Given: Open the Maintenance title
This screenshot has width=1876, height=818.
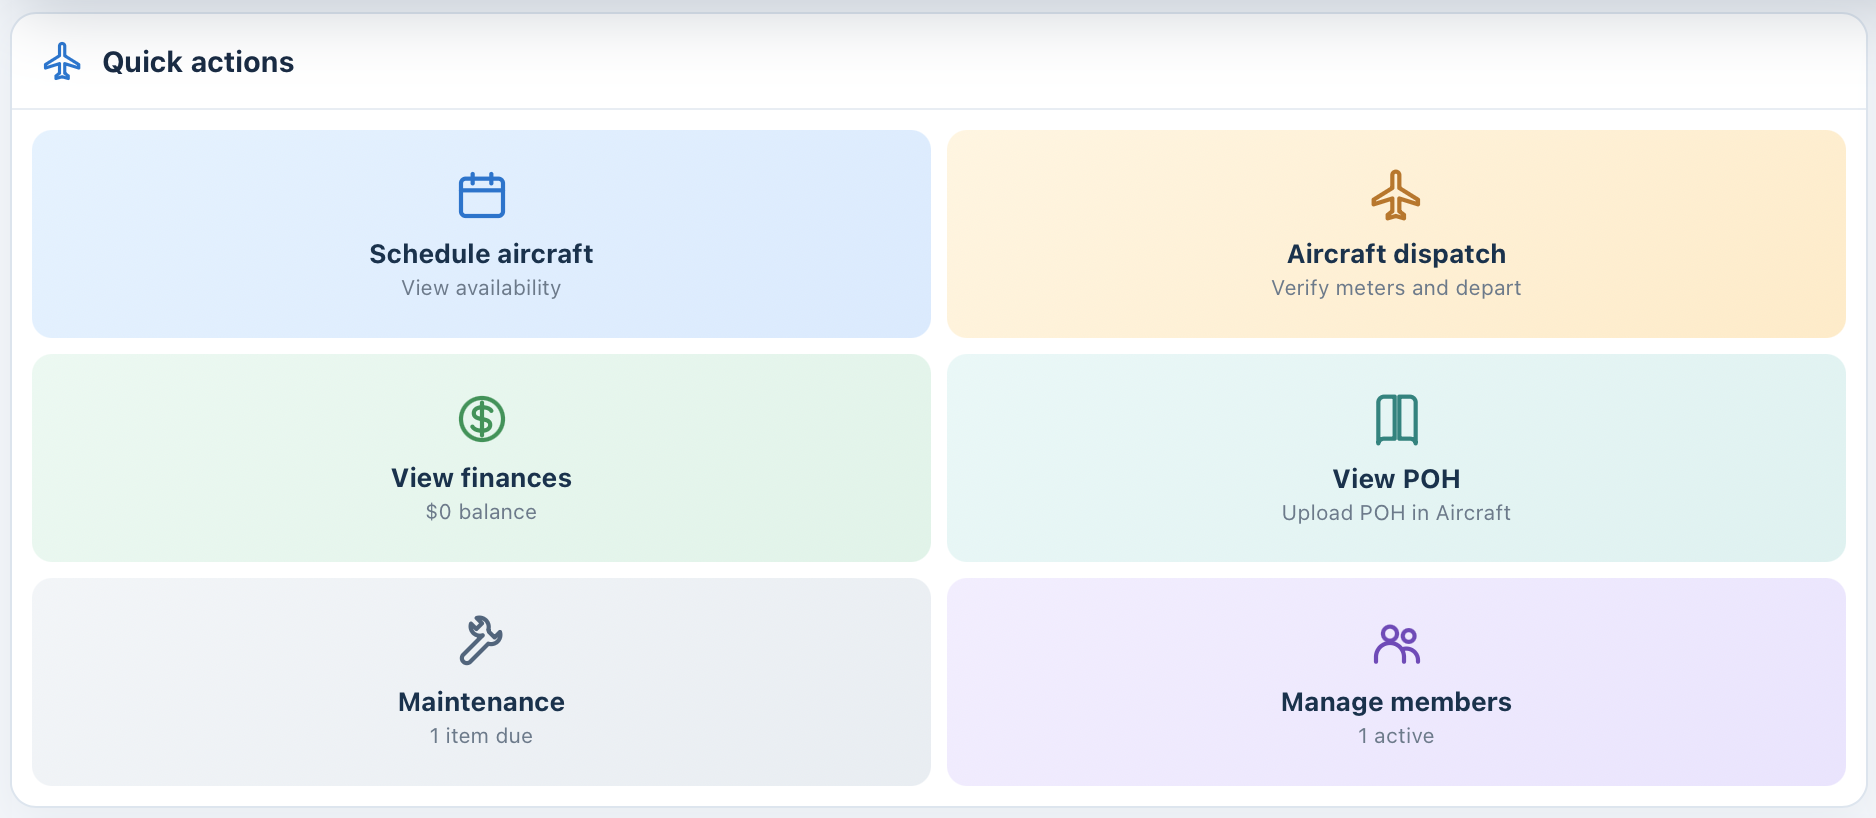Looking at the screenshot, I should [x=481, y=702].
